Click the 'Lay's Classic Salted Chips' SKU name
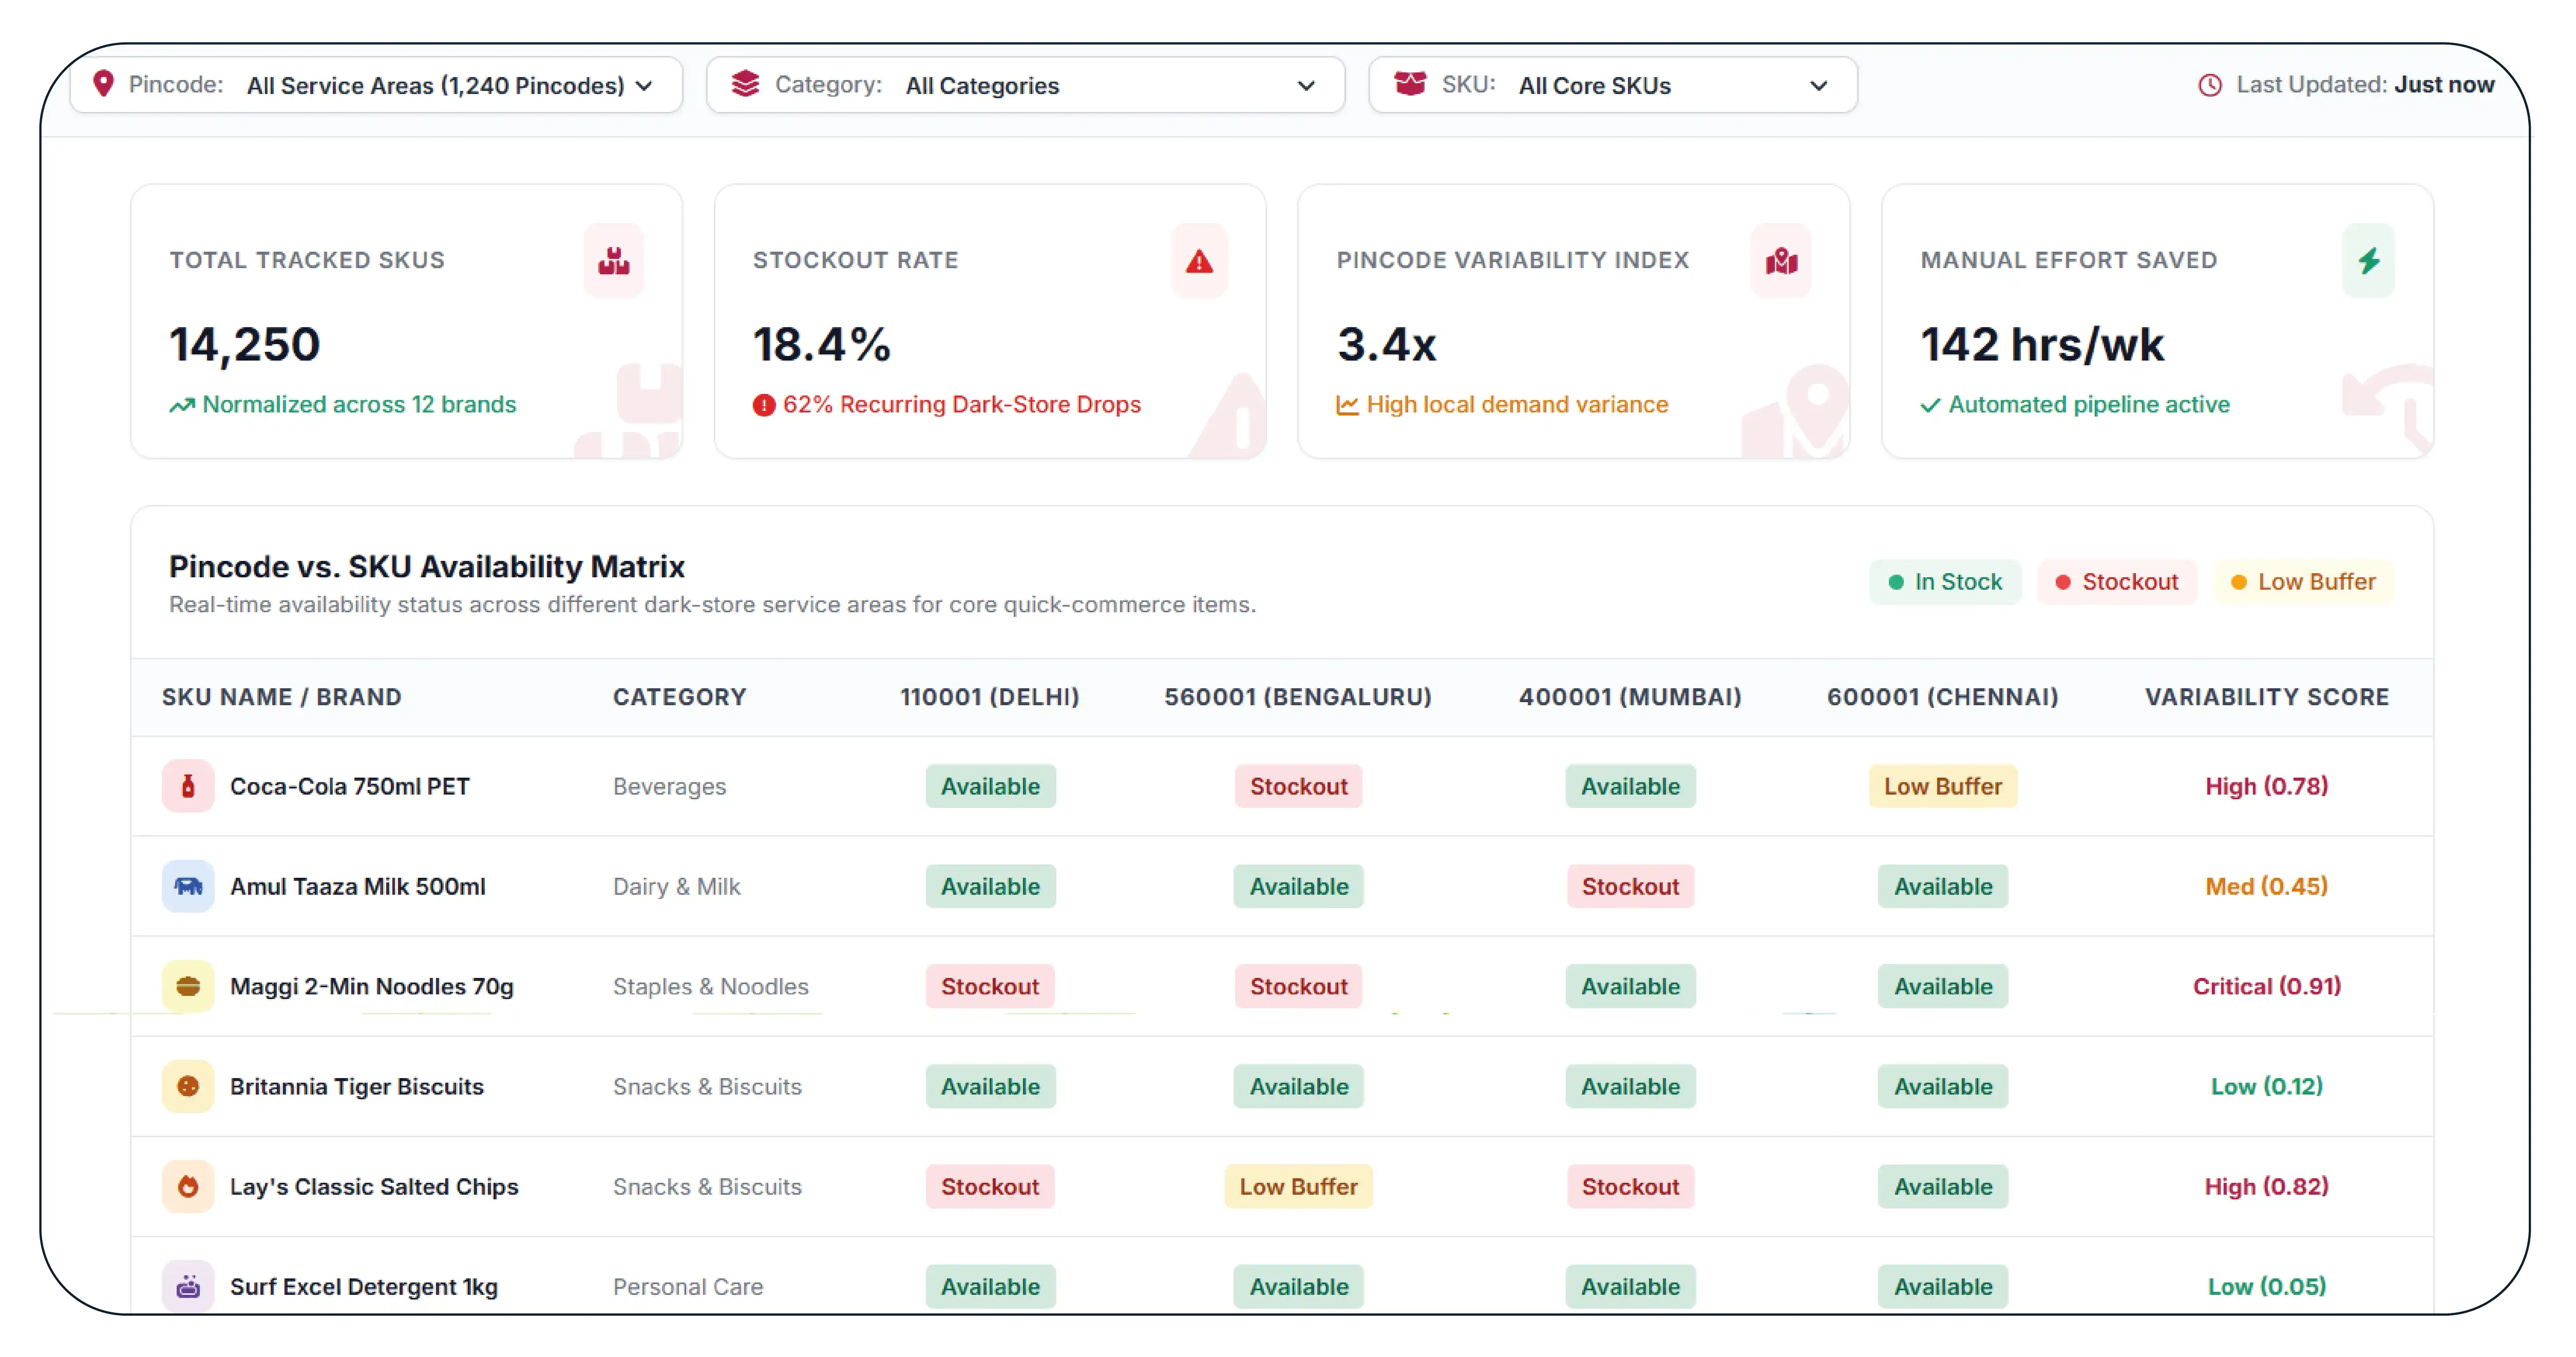2576x1357 pixels. [x=374, y=1187]
